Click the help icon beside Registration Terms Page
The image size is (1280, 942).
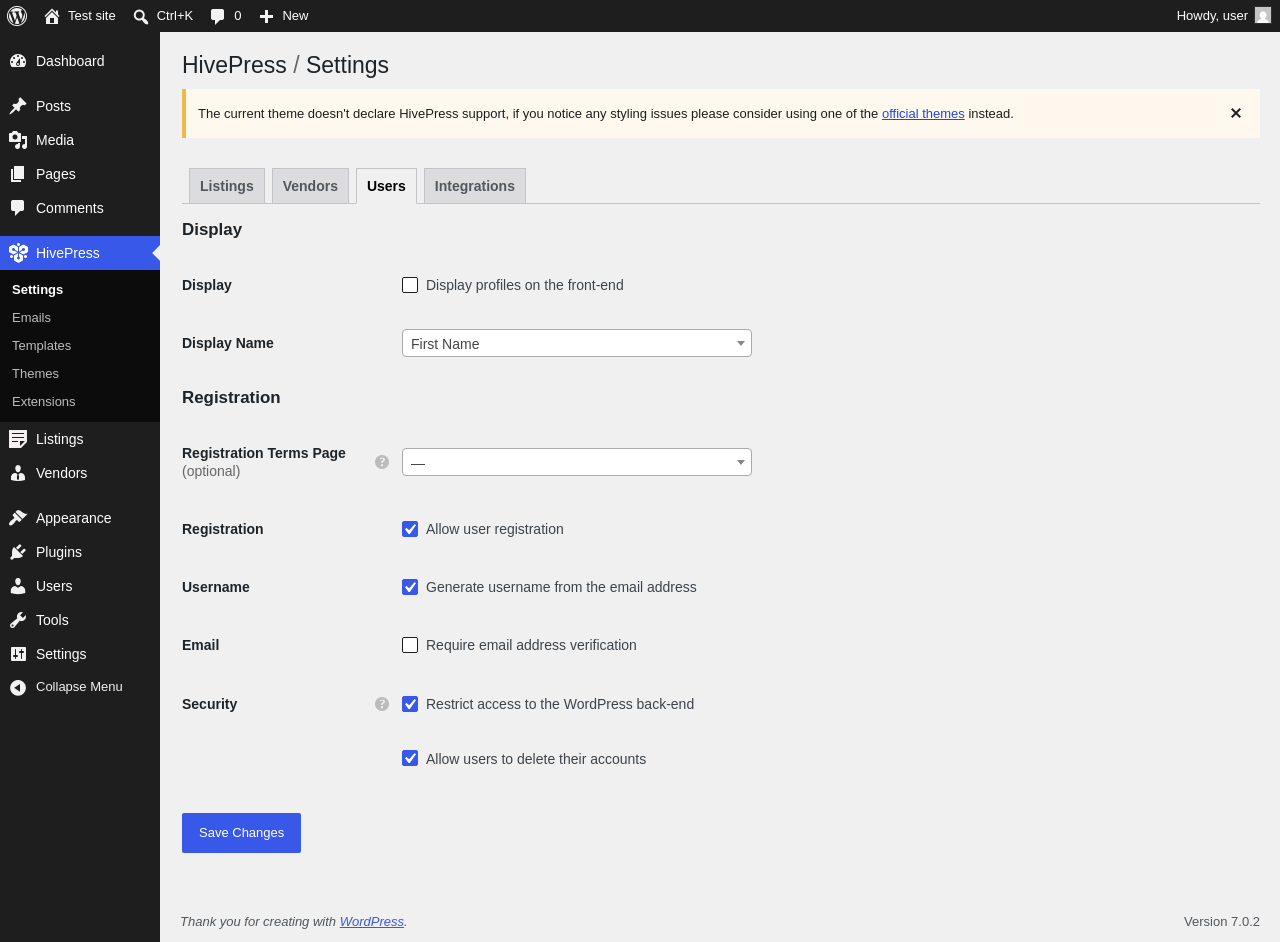[x=382, y=462]
